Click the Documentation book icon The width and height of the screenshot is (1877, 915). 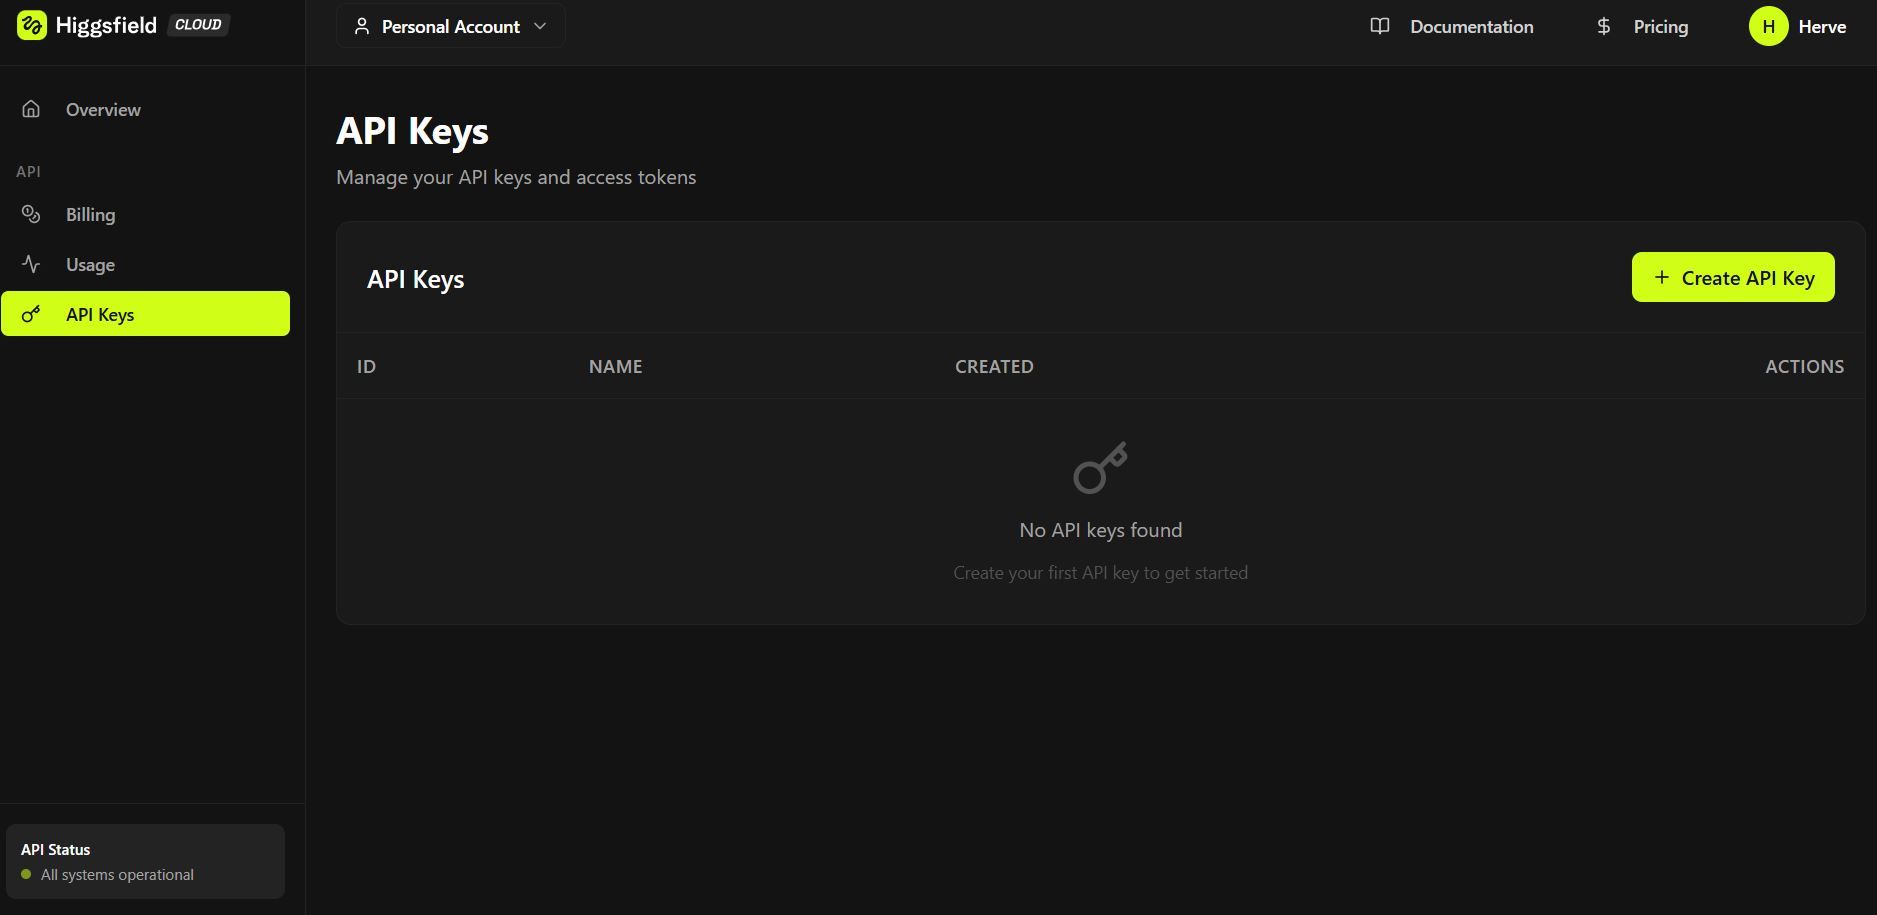coord(1380,26)
